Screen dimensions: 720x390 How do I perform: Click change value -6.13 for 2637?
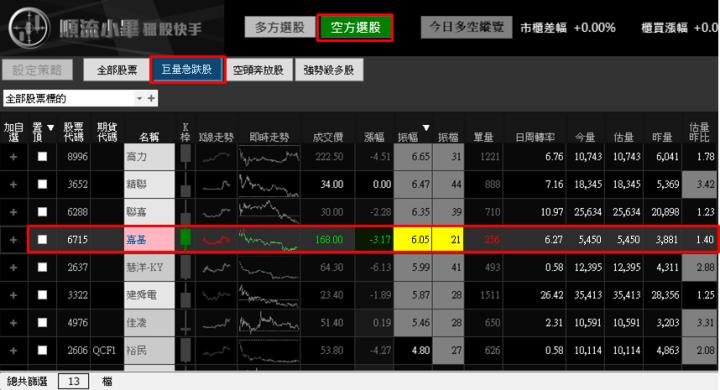[380, 267]
